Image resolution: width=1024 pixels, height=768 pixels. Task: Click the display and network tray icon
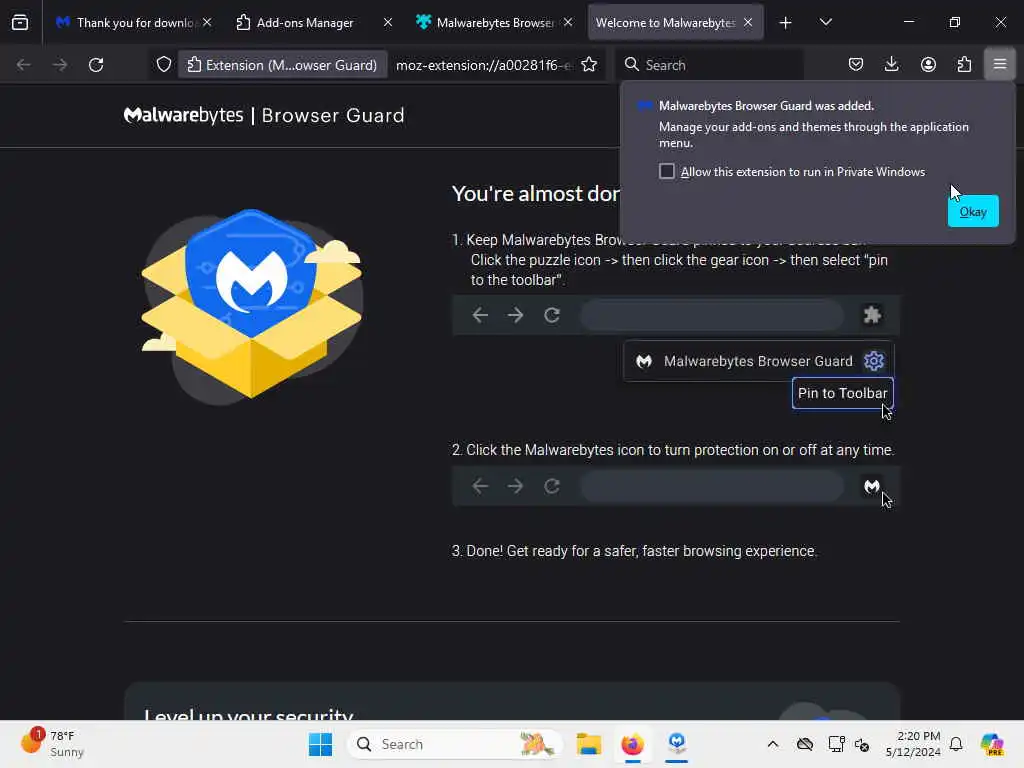pyautogui.click(x=835, y=744)
